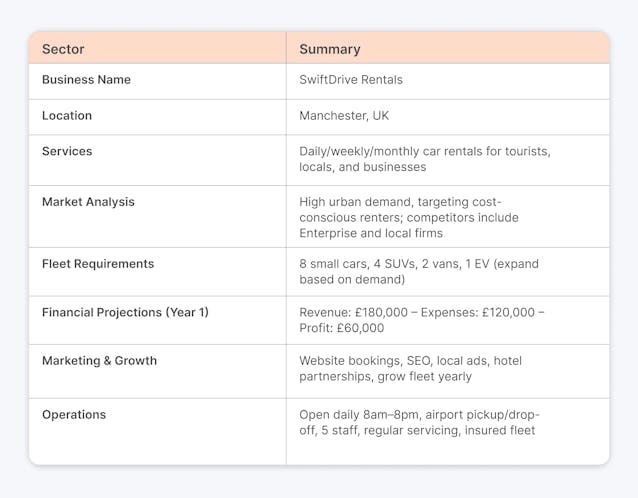The width and height of the screenshot is (638, 498).
Task: Click the high urban demand summary text
Action: 400,202
